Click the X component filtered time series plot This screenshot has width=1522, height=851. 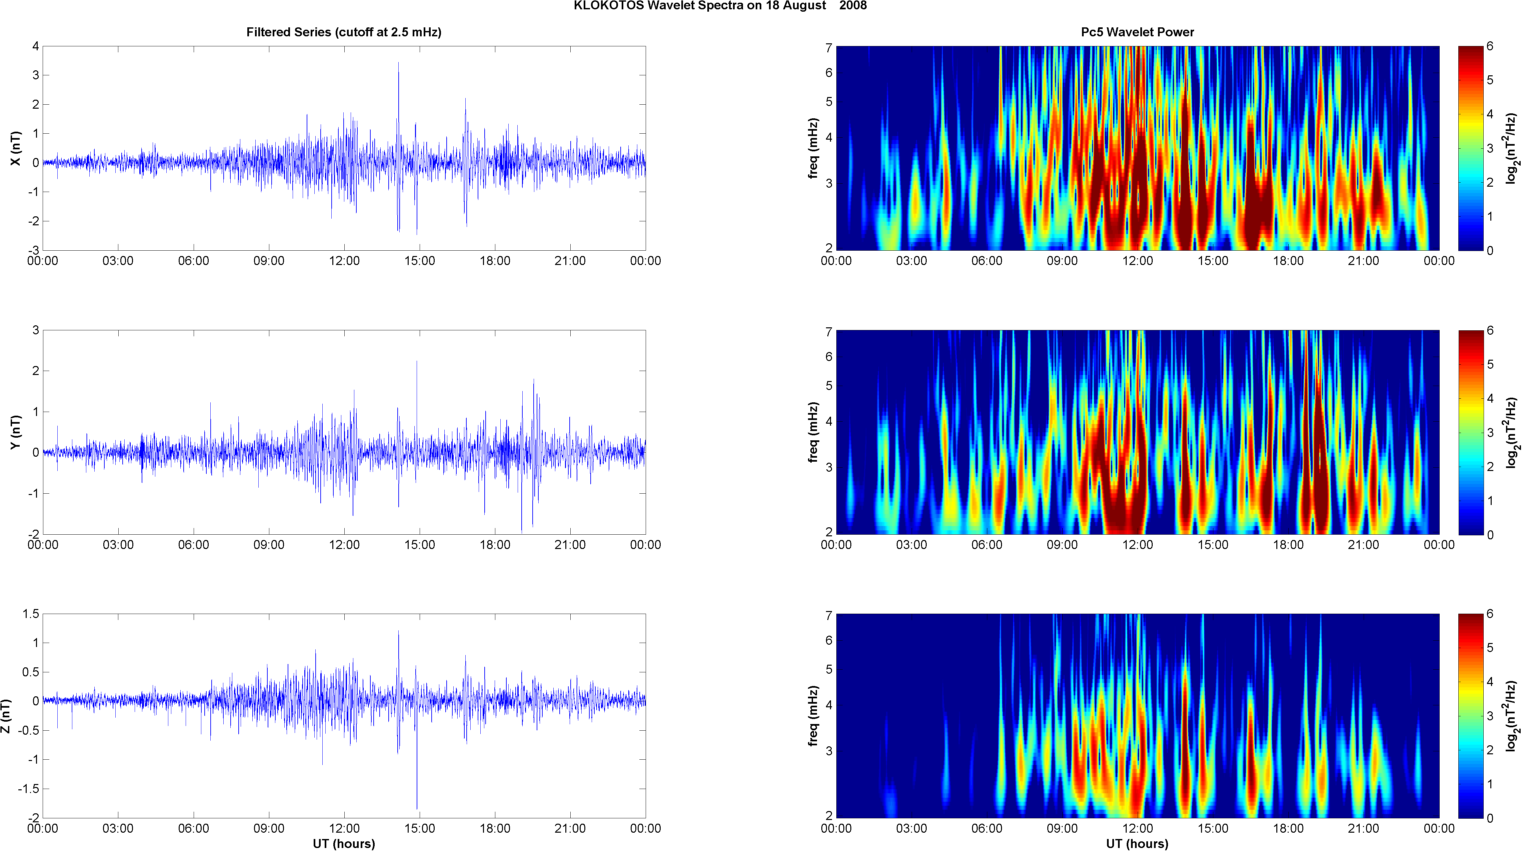tap(344, 148)
